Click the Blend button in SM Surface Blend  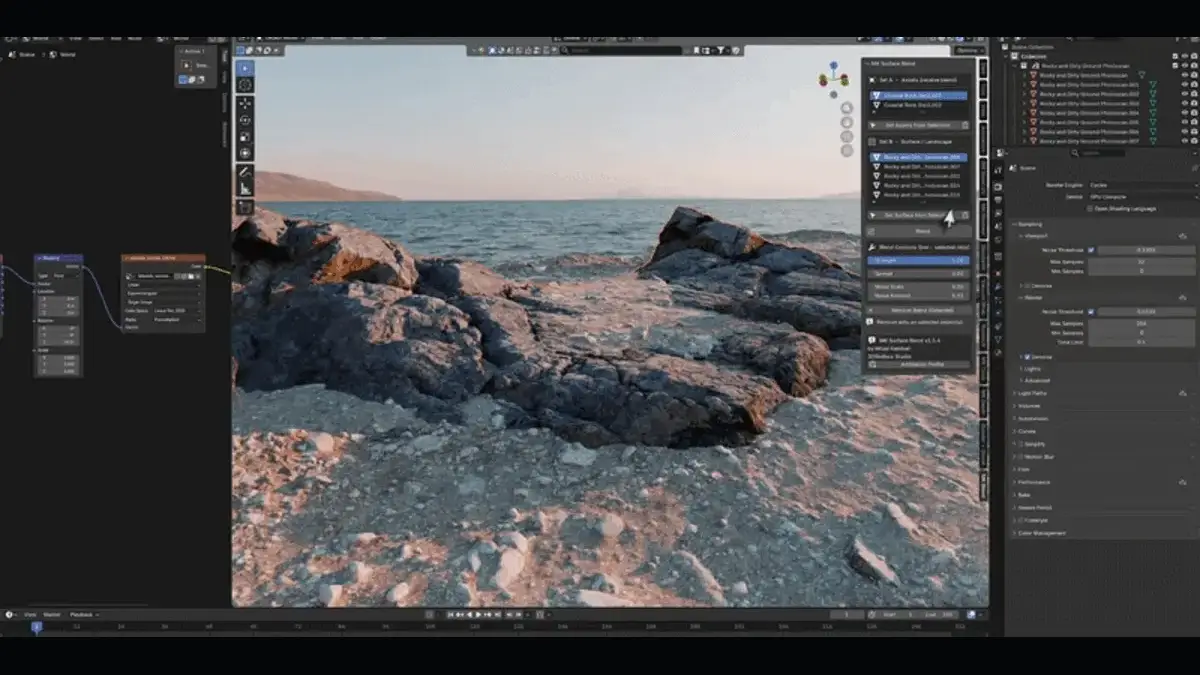pos(918,232)
